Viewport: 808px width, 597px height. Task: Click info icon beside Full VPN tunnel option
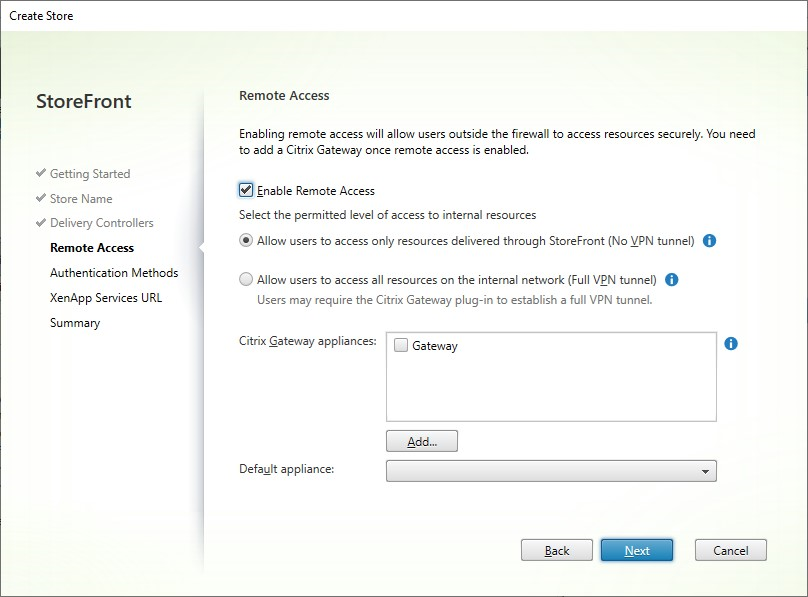click(672, 280)
